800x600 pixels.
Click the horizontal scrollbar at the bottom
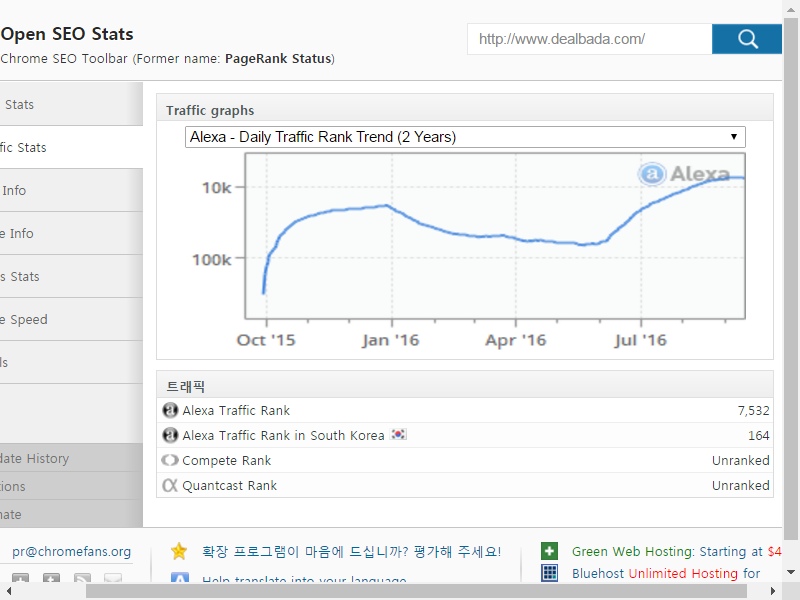click(400, 591)
